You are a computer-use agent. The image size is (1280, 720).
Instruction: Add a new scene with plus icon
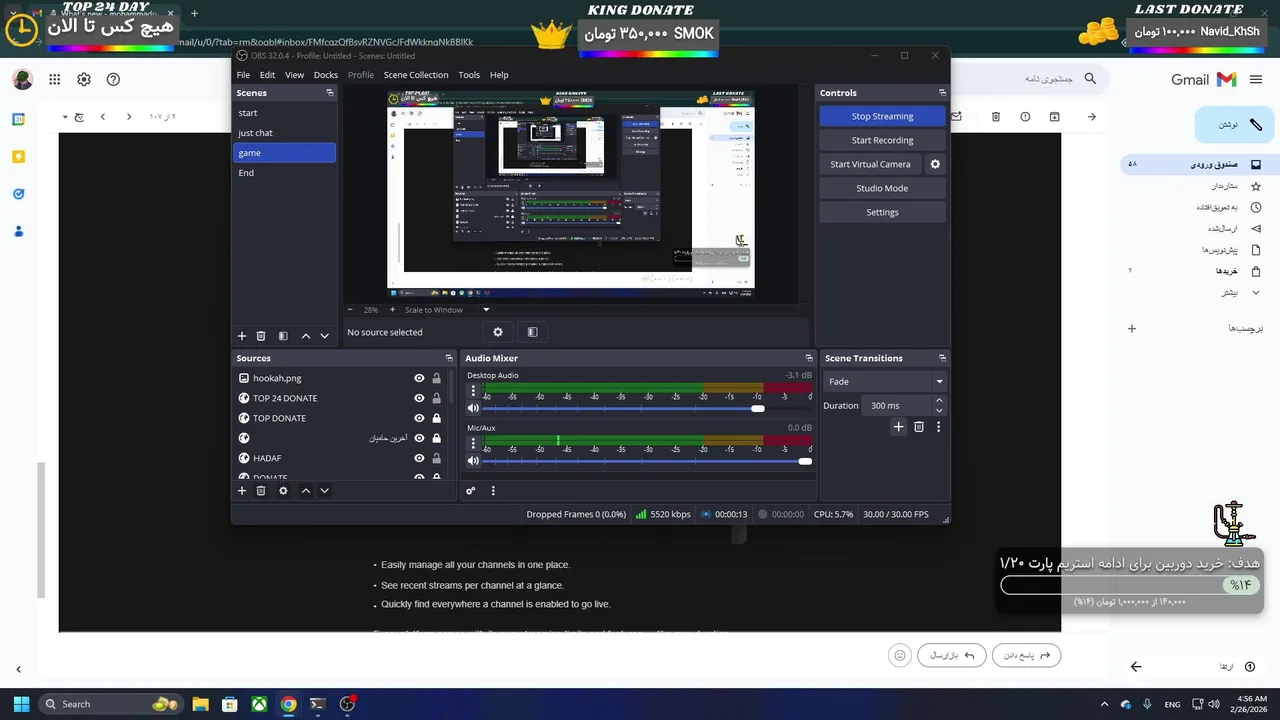tap(241, 336)
